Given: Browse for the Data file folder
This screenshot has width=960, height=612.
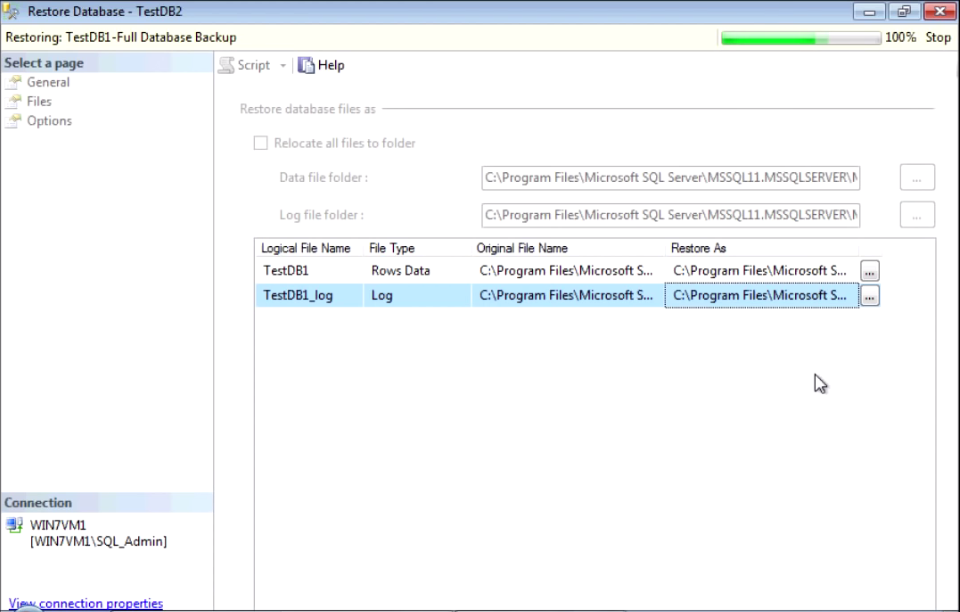Looking at the screenshot, I should (917, 178).
